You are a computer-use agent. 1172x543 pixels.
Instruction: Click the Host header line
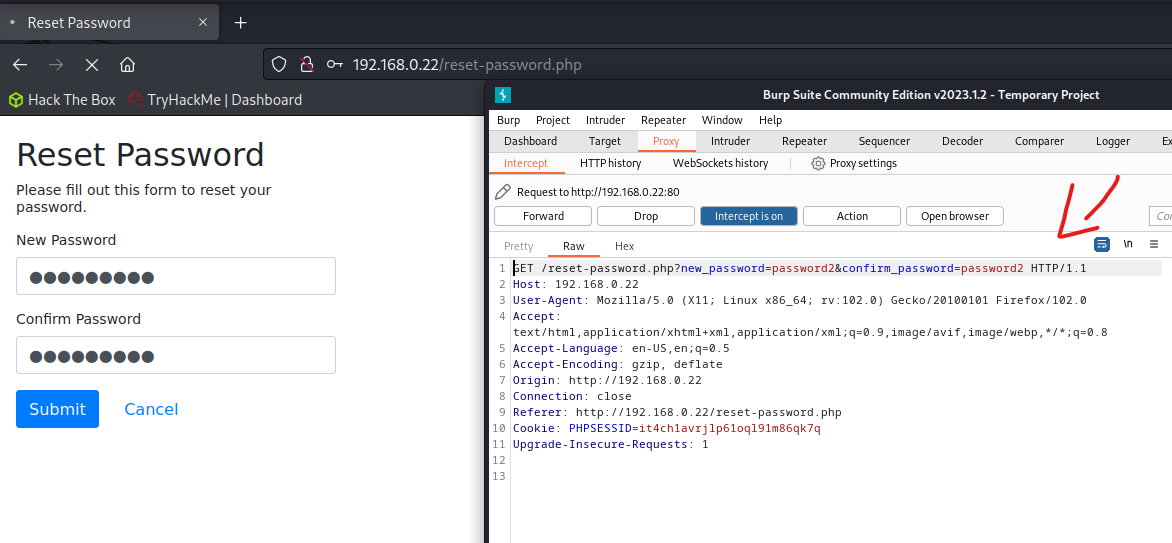pos(576,284)
